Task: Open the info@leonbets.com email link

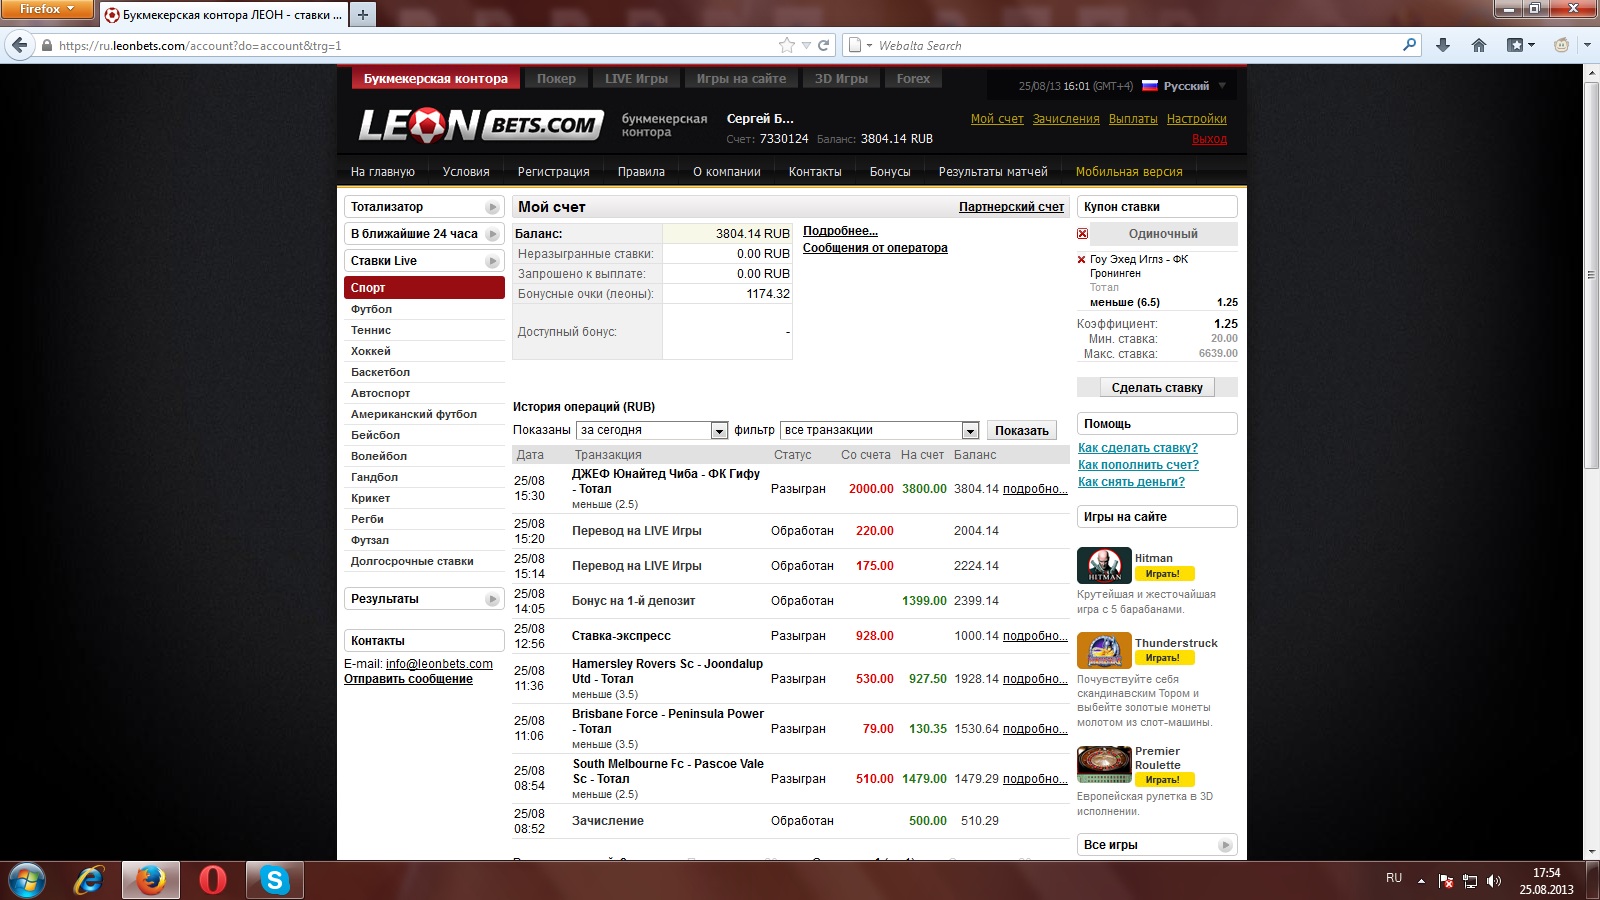Action: [x=439, y=664]
